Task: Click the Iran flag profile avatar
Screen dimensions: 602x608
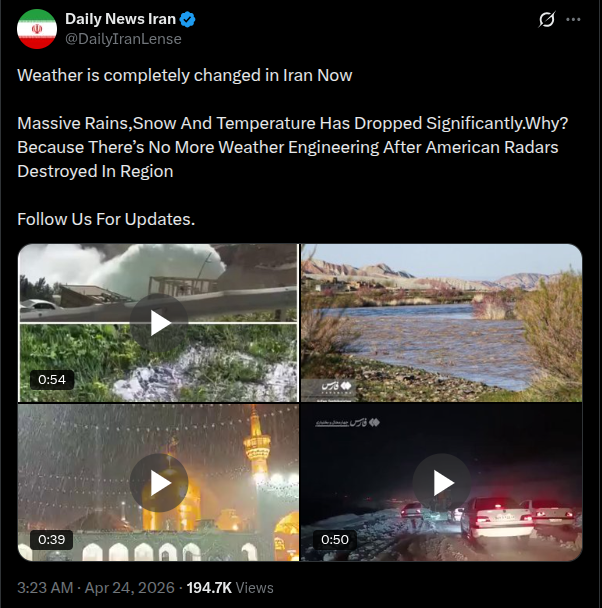Action: pyautogui.click(x=37, y=29)
